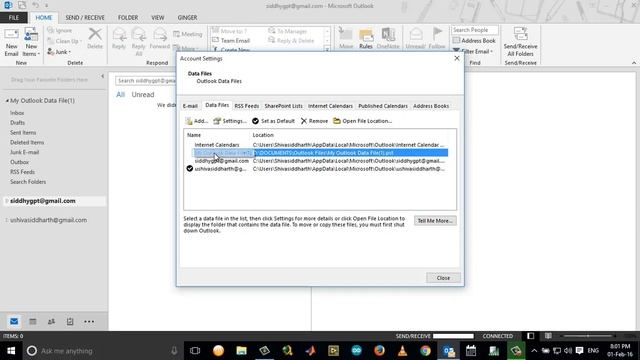Open the Junk dropdown
Screen dimensions: 640x360
coord(59,52)
